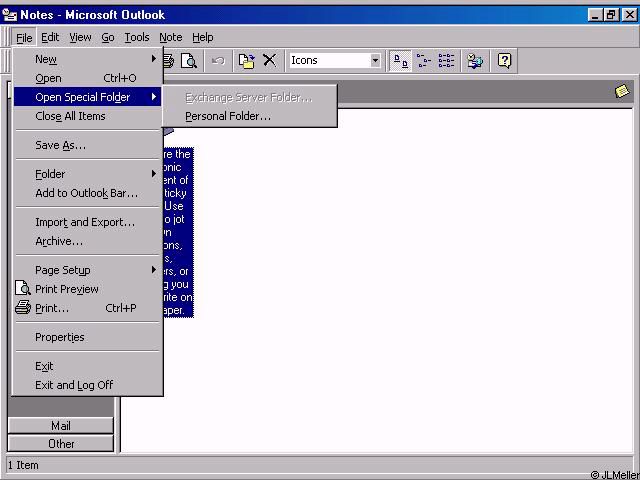Image resolution: width=640 pixels, height=480 pixels.
Task: Close the Outlook window
Action: (x=629, y=15)
